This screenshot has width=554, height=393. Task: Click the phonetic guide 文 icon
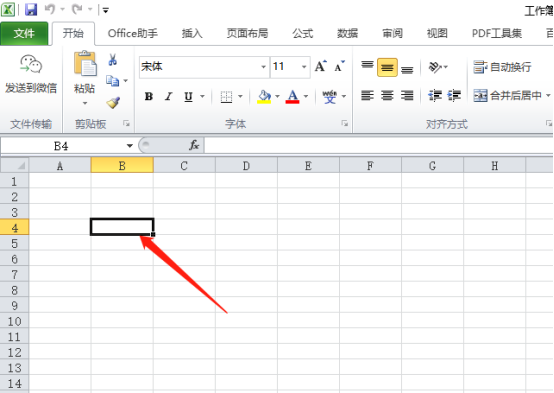[329, 96]
